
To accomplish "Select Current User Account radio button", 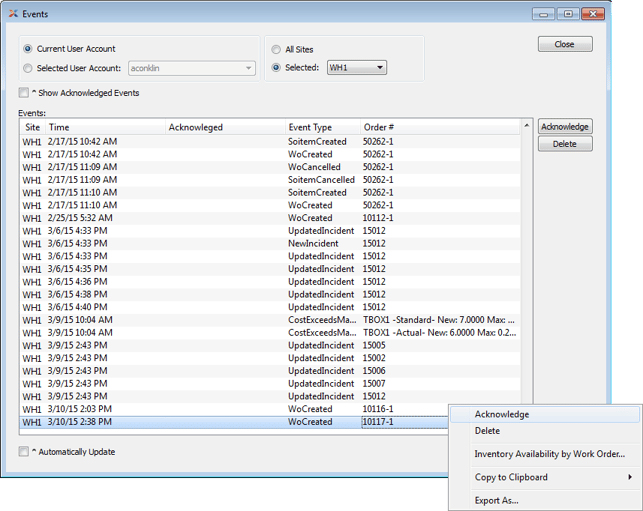I will click(x=28, y=49).
